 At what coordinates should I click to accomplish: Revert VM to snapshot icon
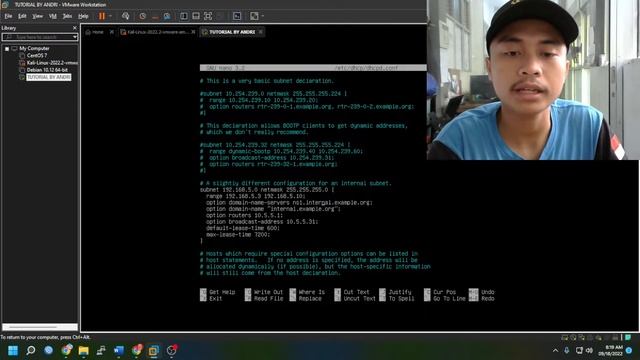[x=155, y=16]
